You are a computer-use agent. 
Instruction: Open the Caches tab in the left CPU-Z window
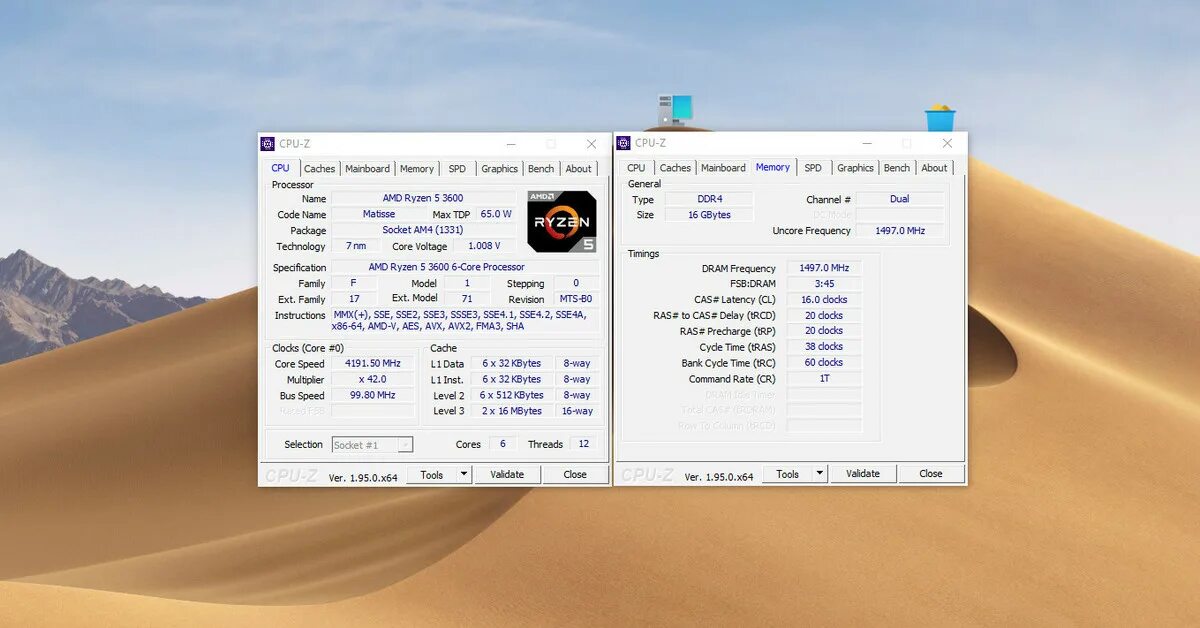320,169
